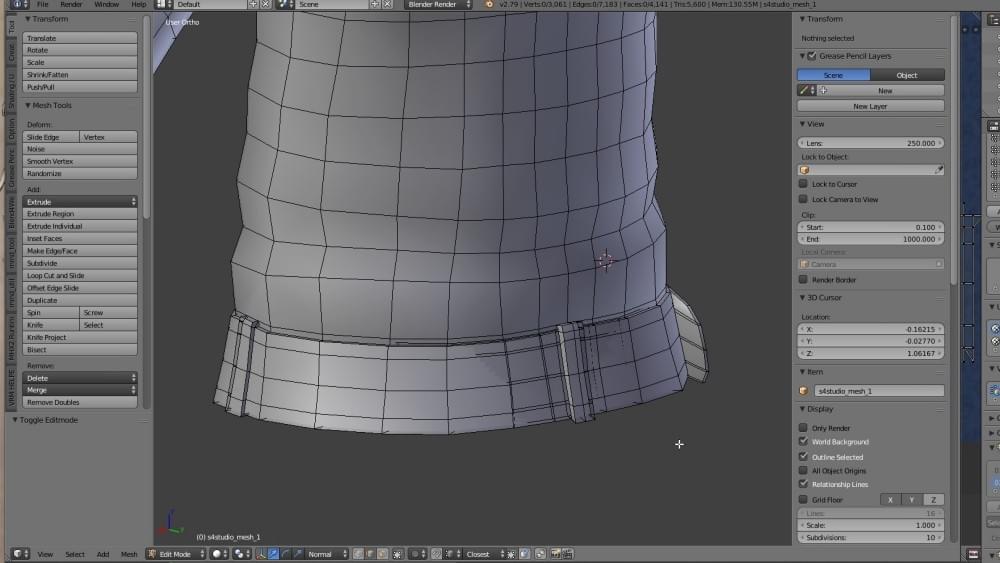Add a new scene with plus icon
Viewport: 1000px width, 563px height.
(375, 4)
